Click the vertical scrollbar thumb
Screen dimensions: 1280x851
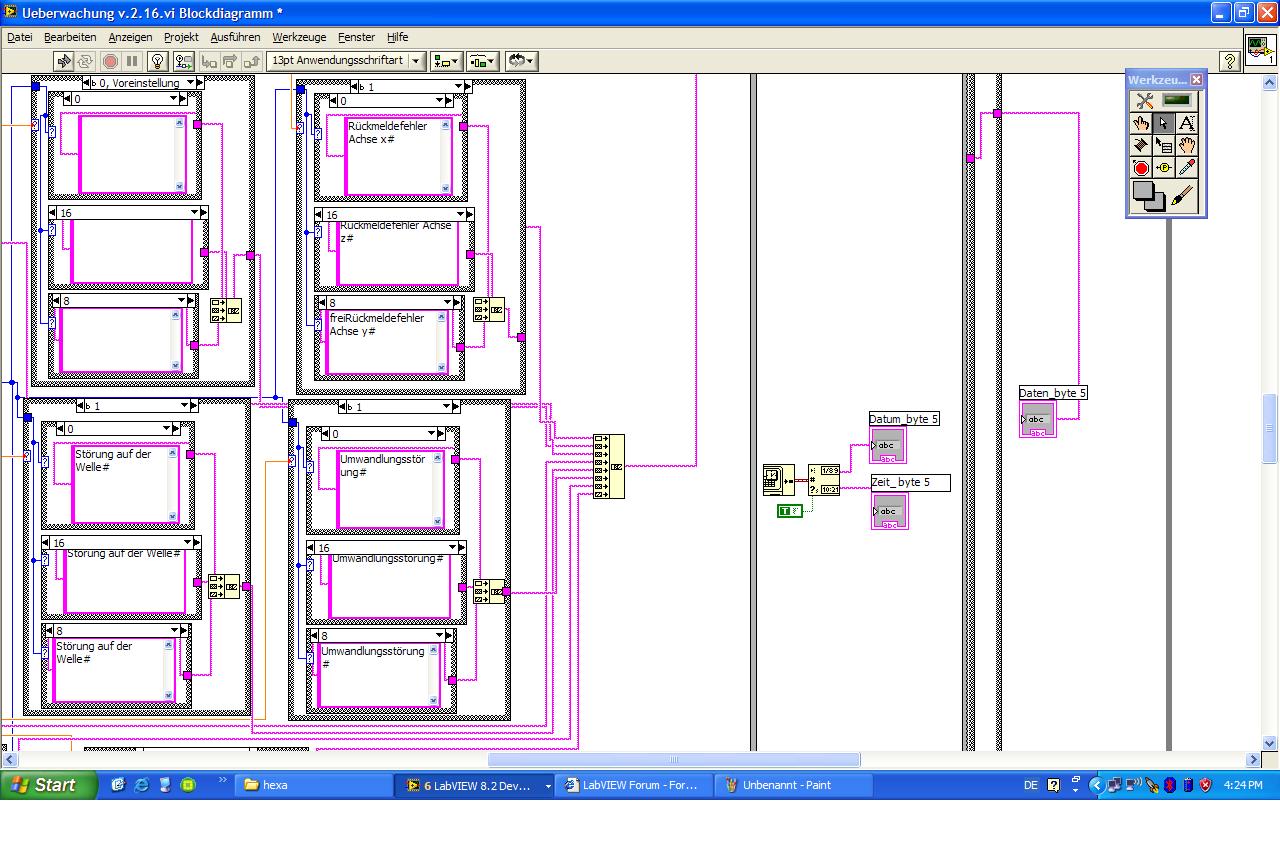(x=1271, y=429)
